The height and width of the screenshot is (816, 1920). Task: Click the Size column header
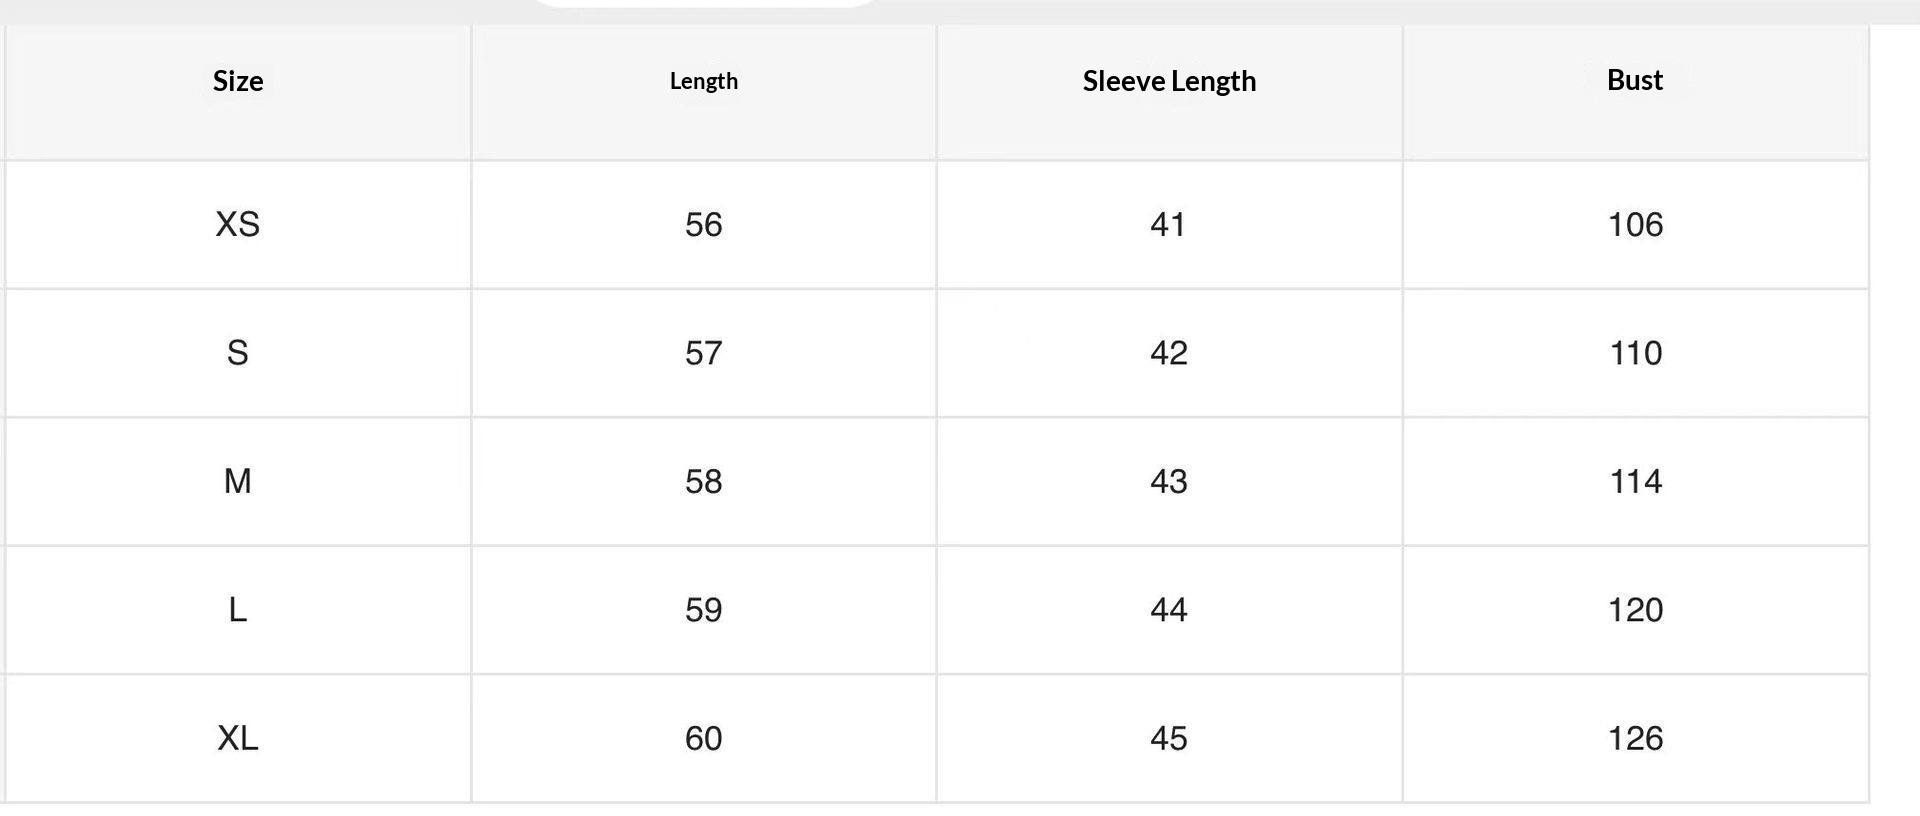point(238,81)
